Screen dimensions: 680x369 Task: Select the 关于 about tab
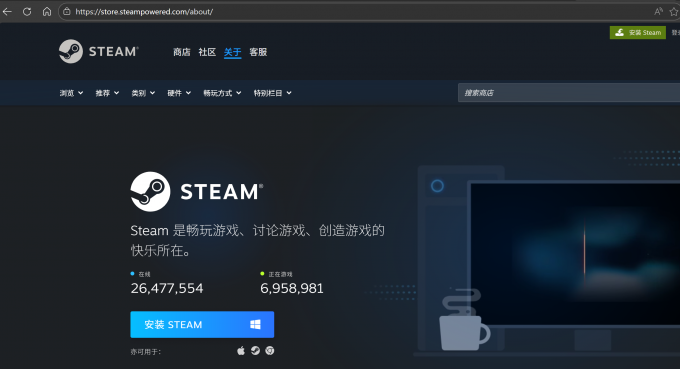232,52
